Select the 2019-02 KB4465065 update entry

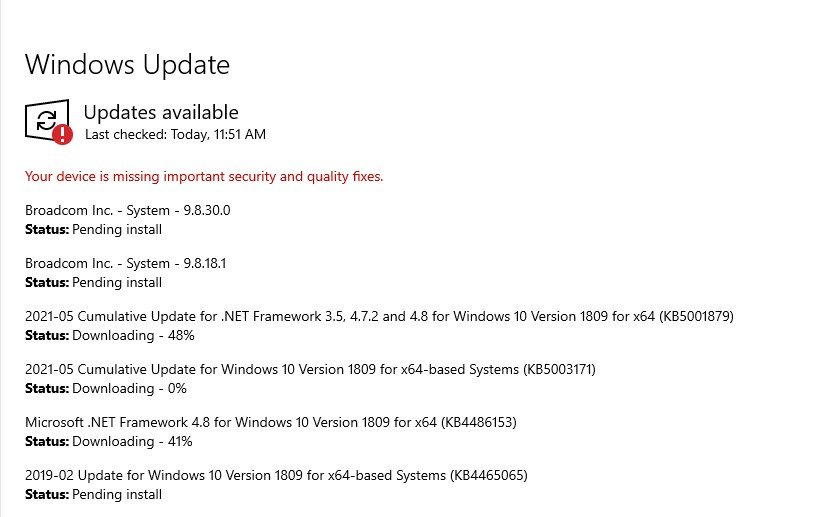(276, 476)
